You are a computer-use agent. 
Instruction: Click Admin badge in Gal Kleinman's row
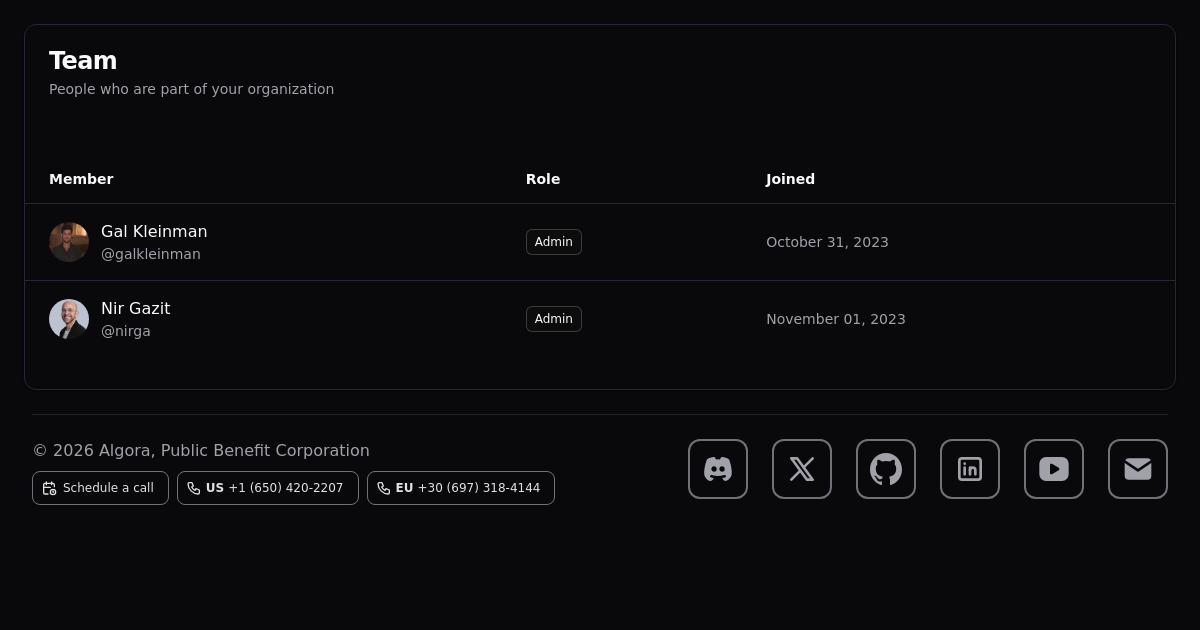pyautogui.click(x=553, y=242)
